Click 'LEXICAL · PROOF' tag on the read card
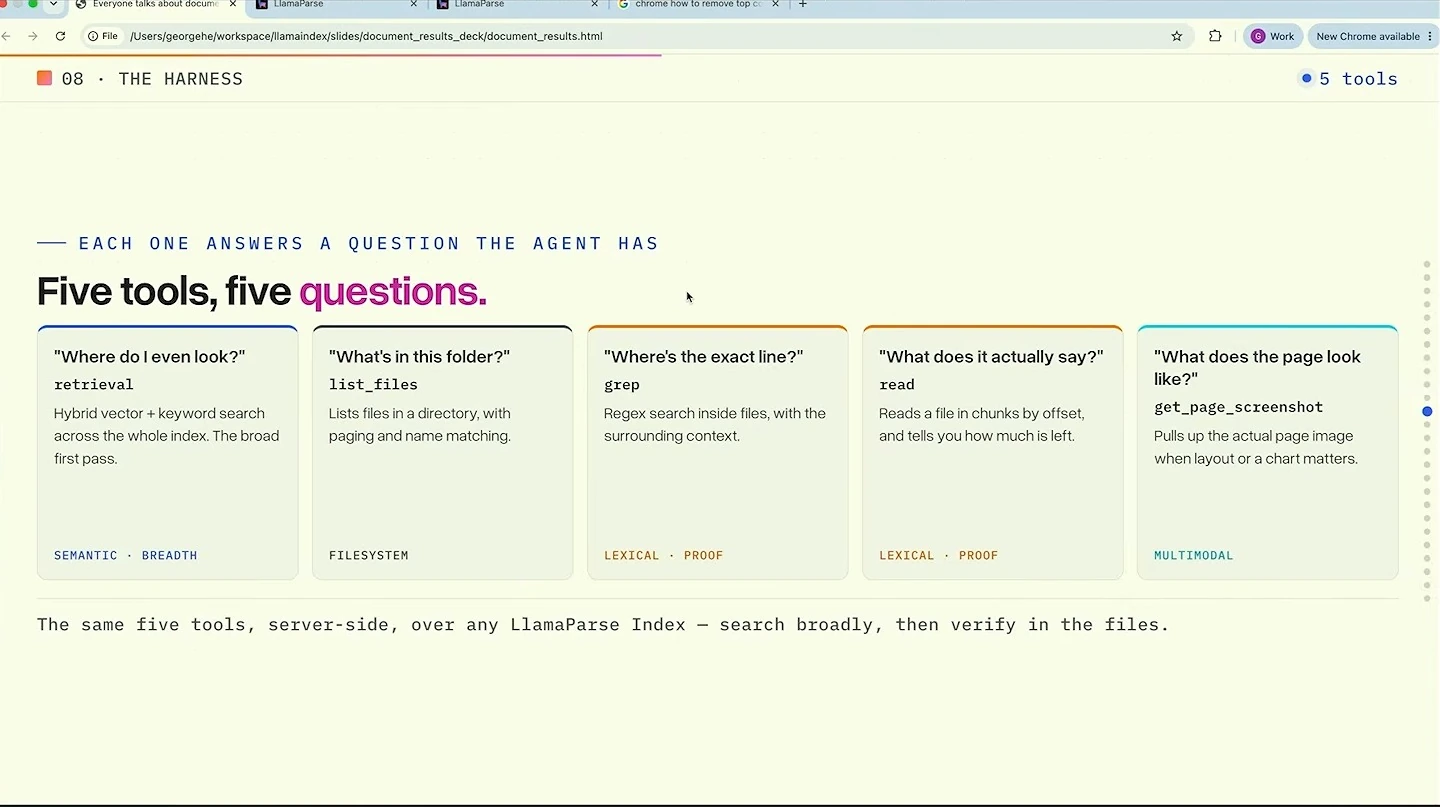 (x=939, y=555)
